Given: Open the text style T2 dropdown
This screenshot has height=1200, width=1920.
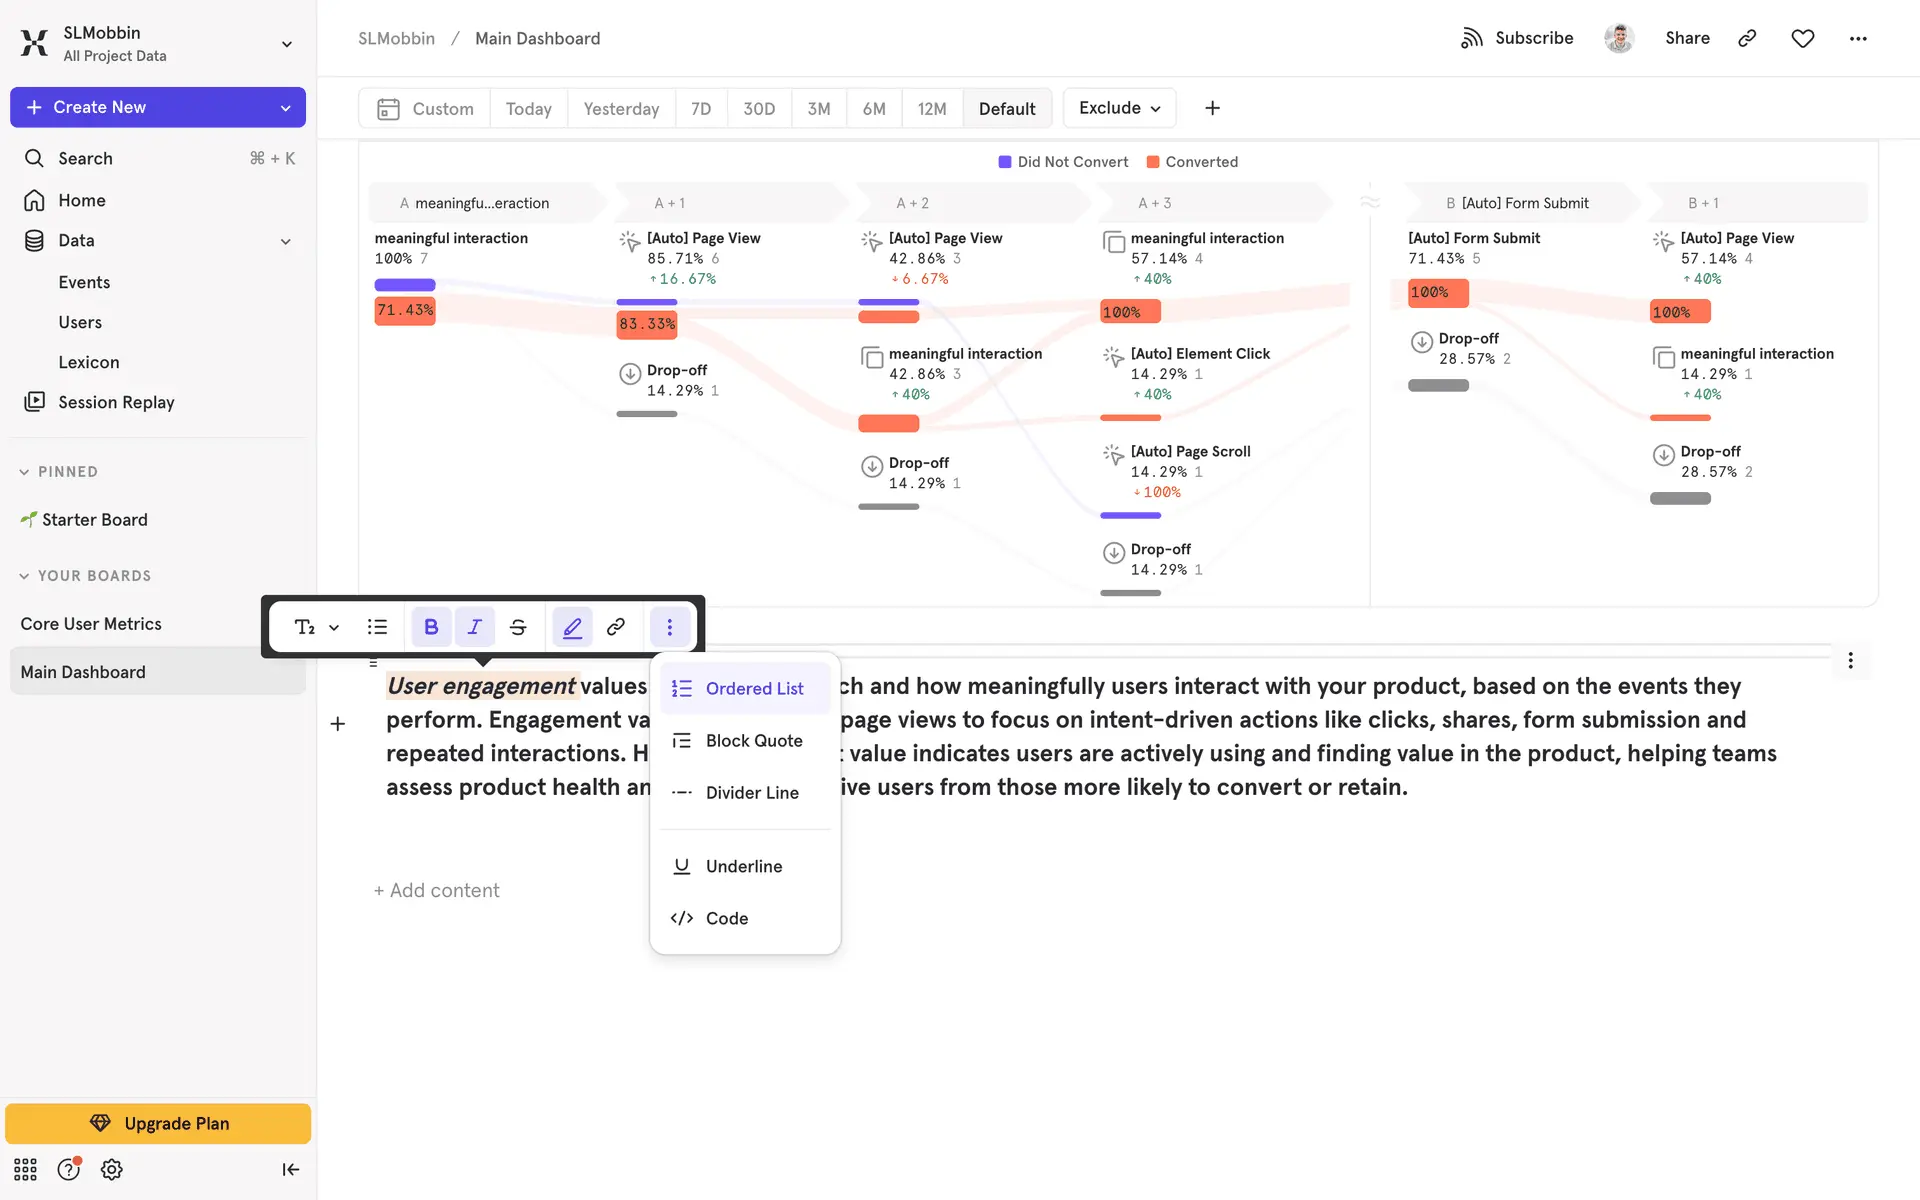Looking at the screenshot, I should tap(316, 627).
